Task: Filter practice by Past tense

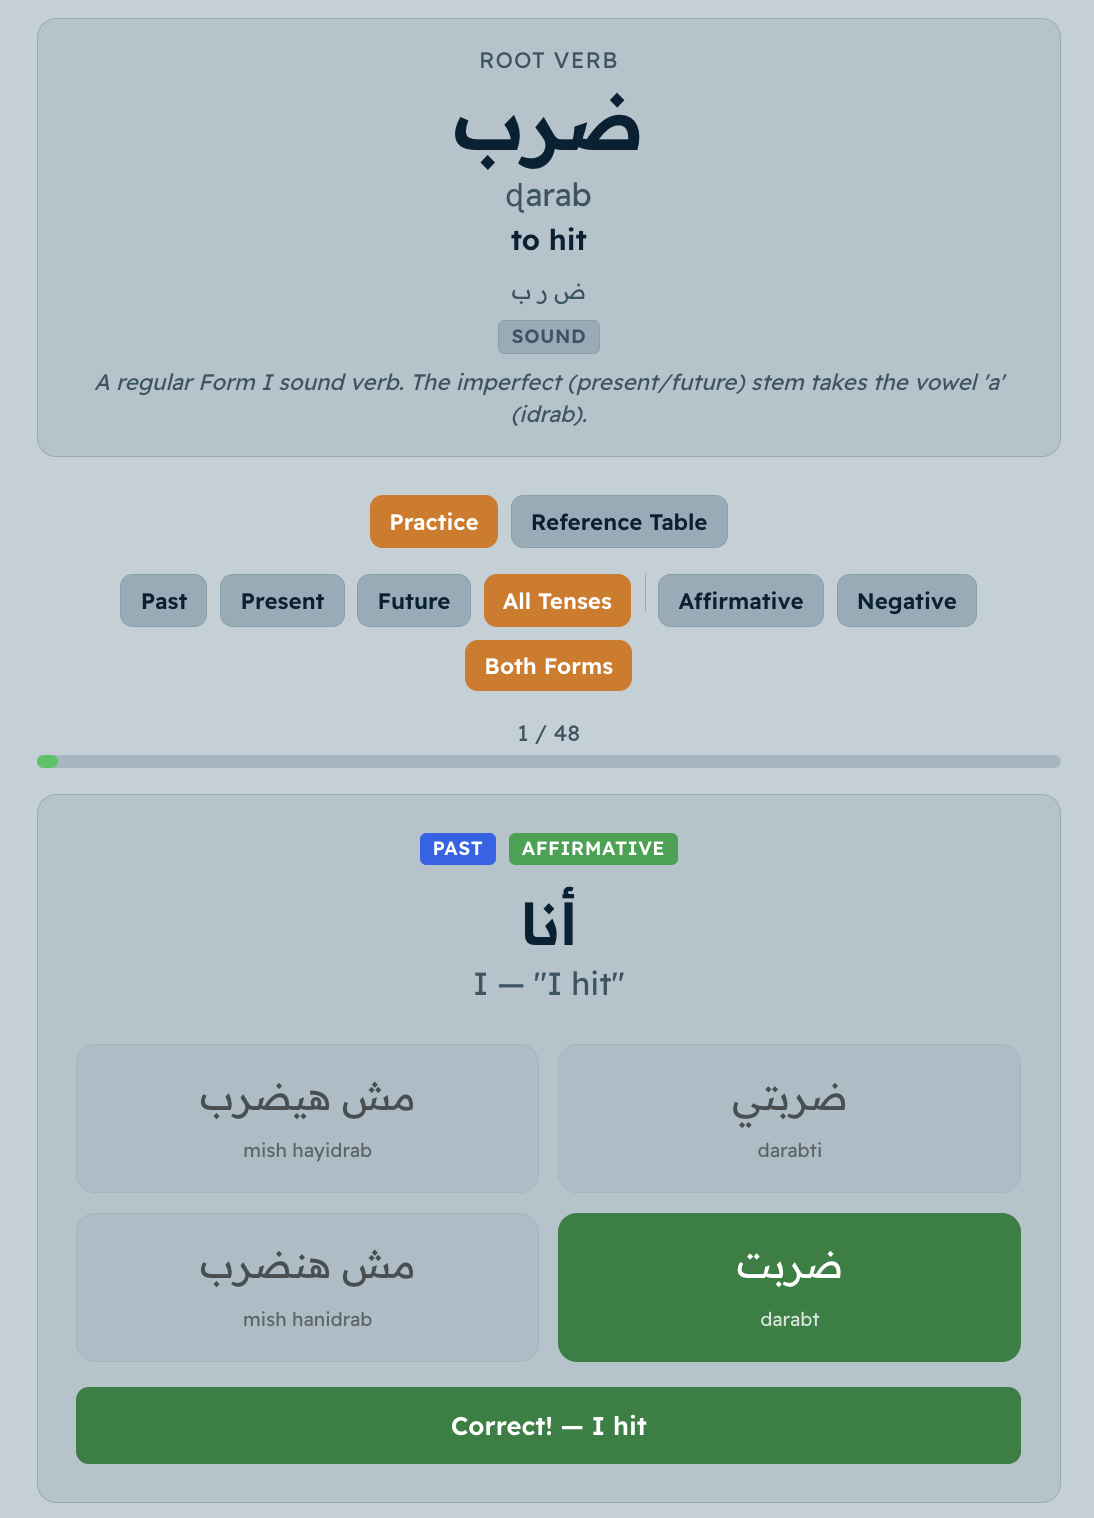Action: pos(162,600)
